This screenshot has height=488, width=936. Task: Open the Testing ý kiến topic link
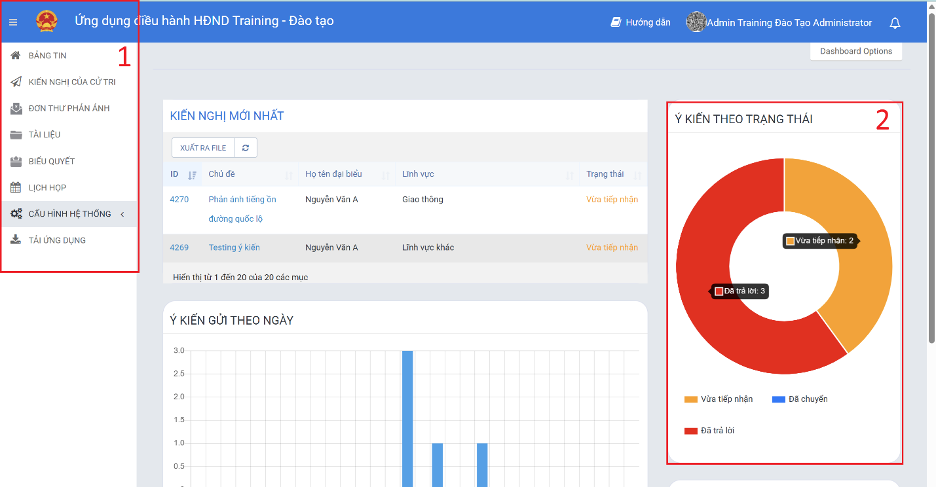point(234,247)
